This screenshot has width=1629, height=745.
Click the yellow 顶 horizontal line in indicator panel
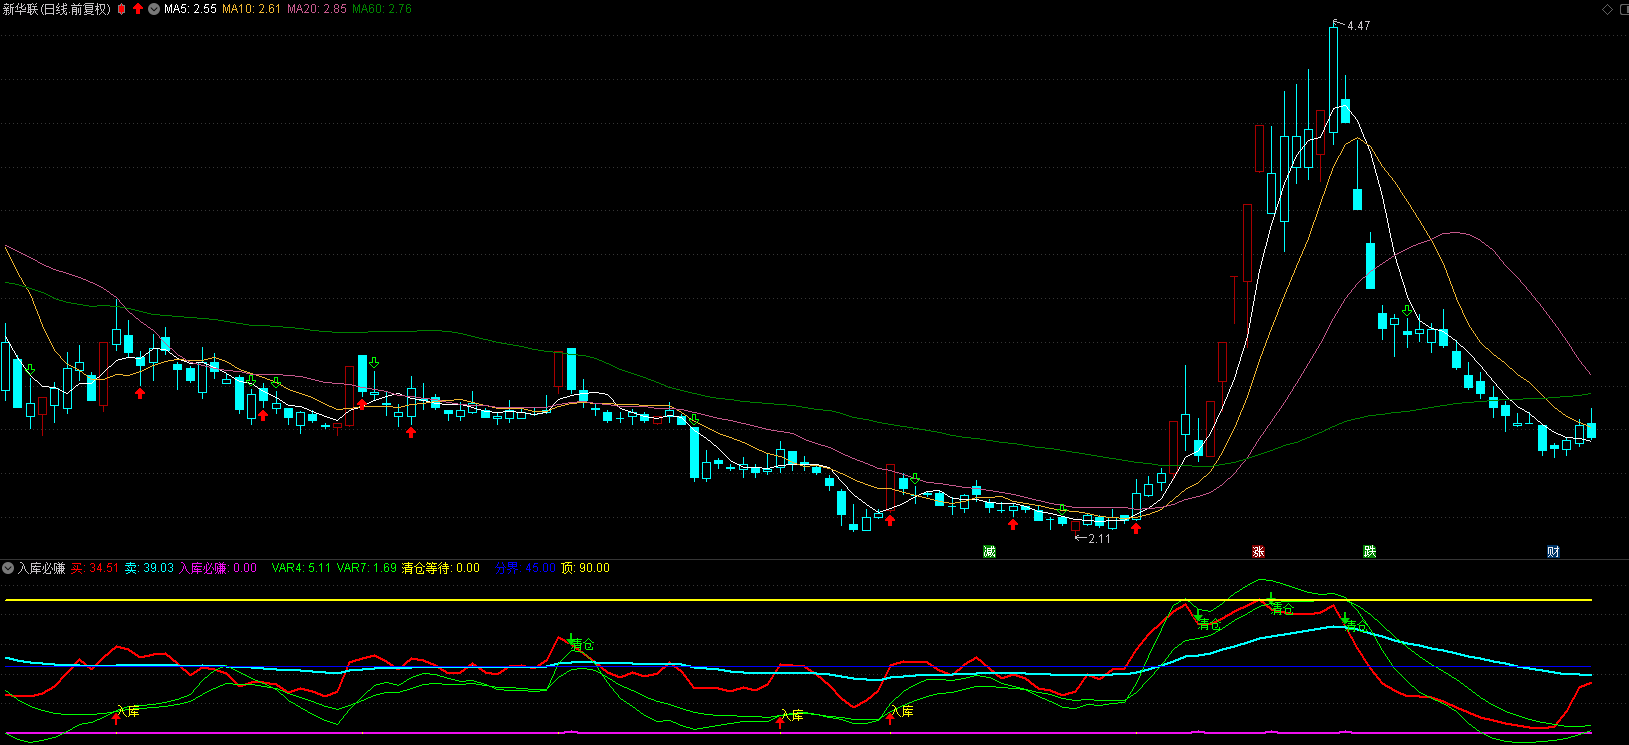coord(798,600)
